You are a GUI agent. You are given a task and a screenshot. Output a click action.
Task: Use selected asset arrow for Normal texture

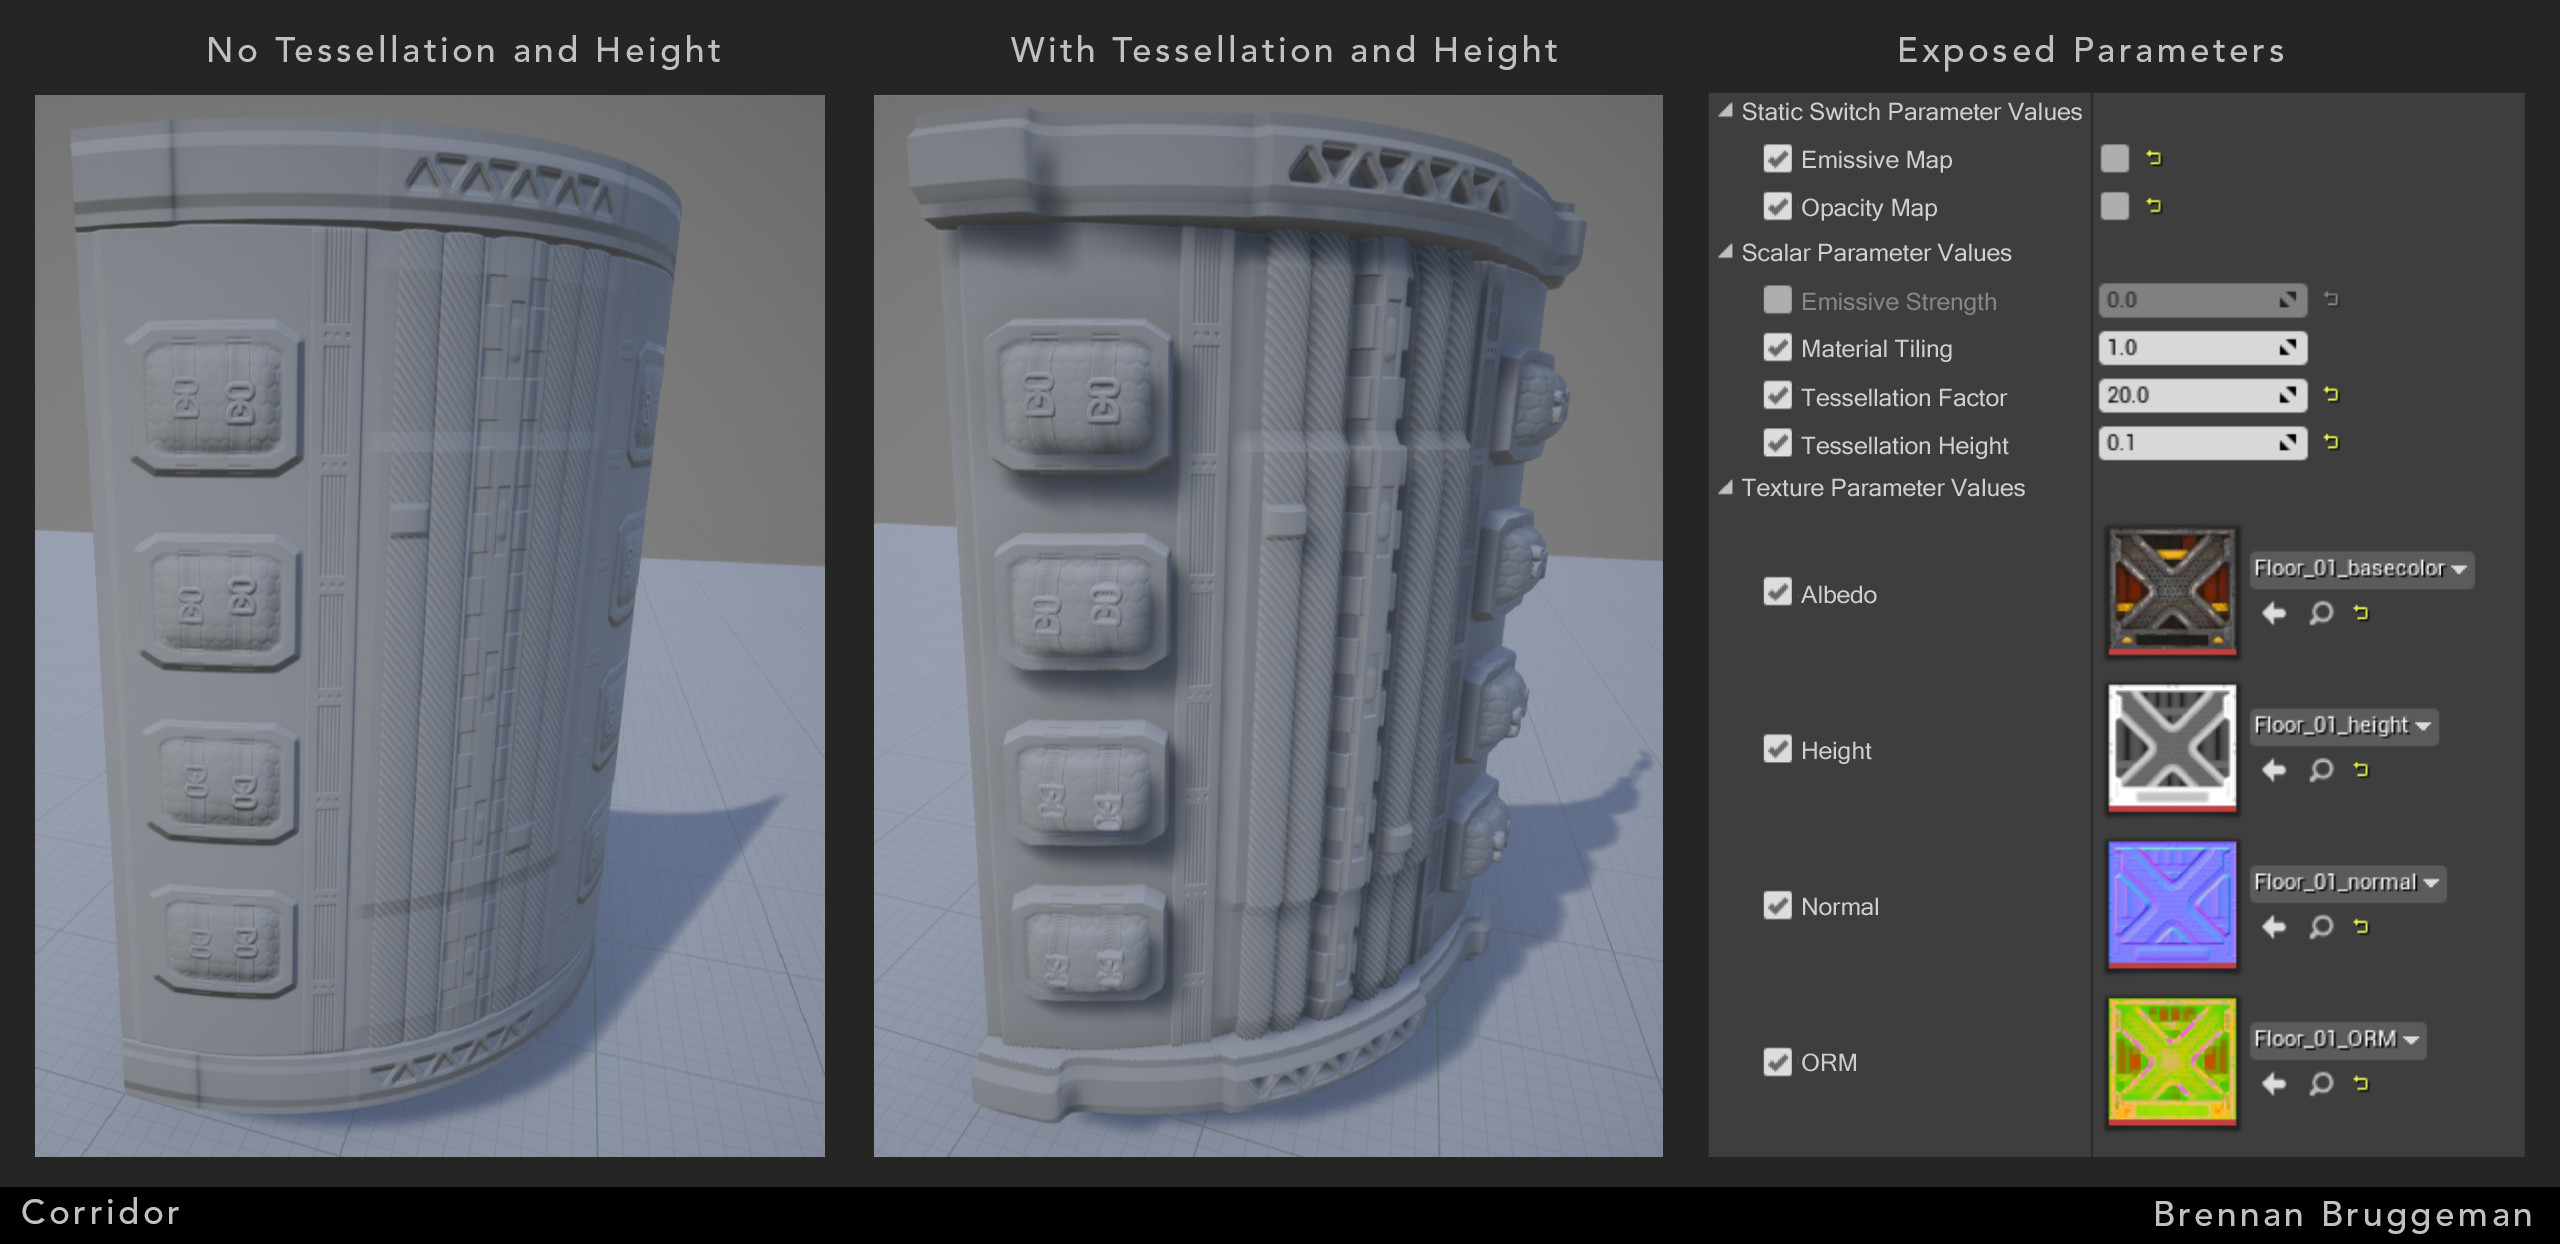[x=2274, y=927]
